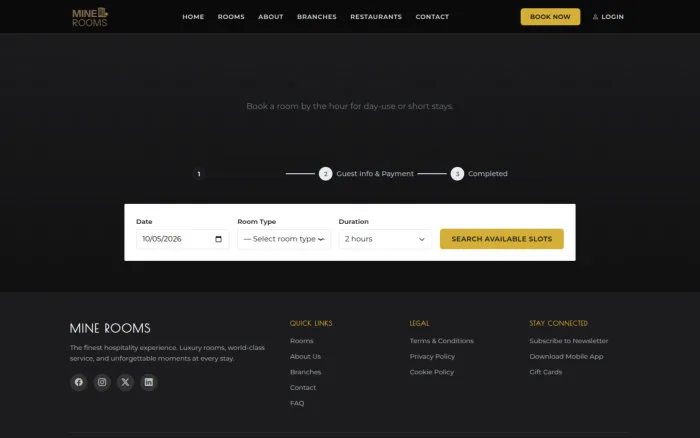This screenshot has height=438, width=700.
Task: Open the X (Twitter) social icon
Action: tap(125, 382)
